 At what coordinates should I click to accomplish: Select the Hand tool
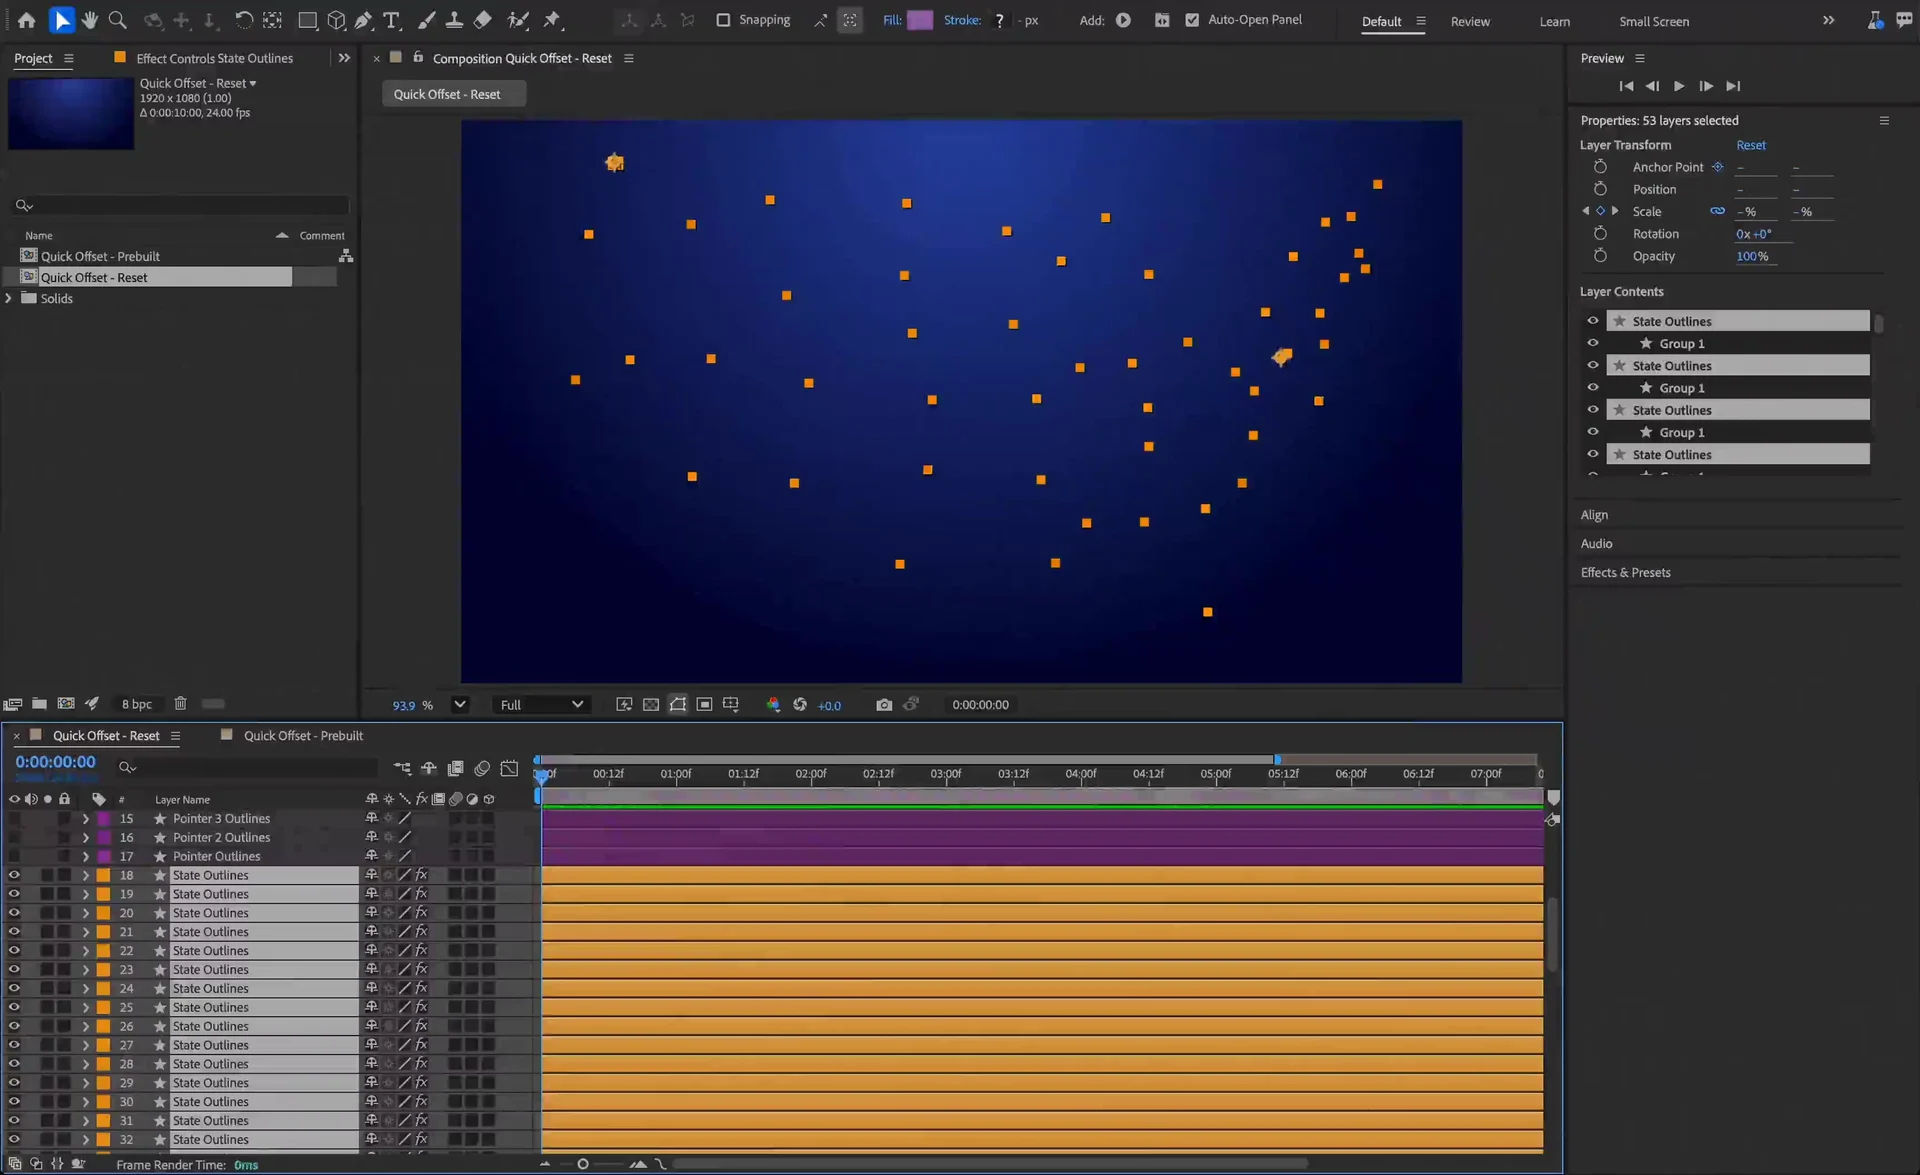pos(90,20)
